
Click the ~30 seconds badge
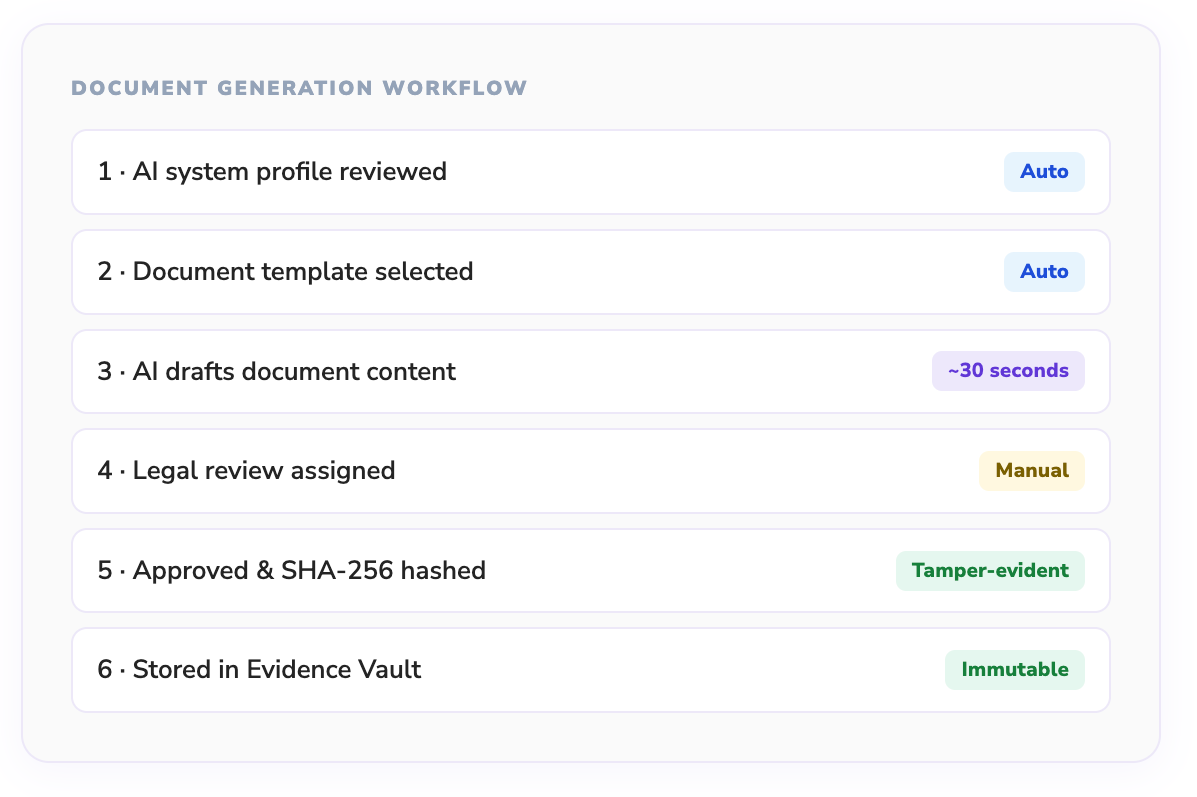pyautogui.click(x=1008, y=371)
